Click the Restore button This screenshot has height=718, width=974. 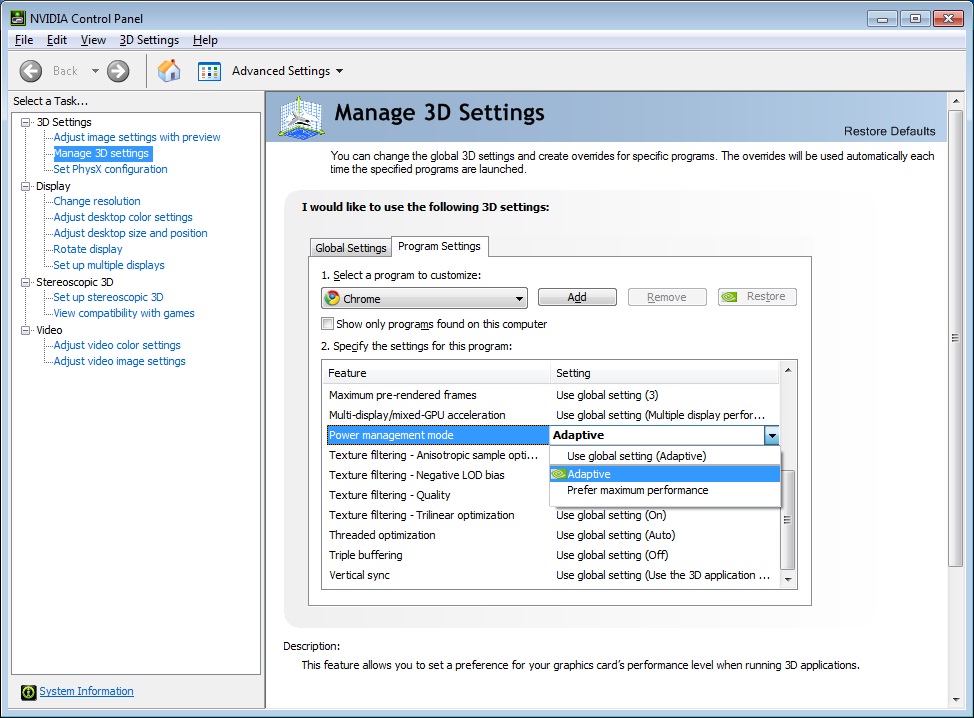757,297
